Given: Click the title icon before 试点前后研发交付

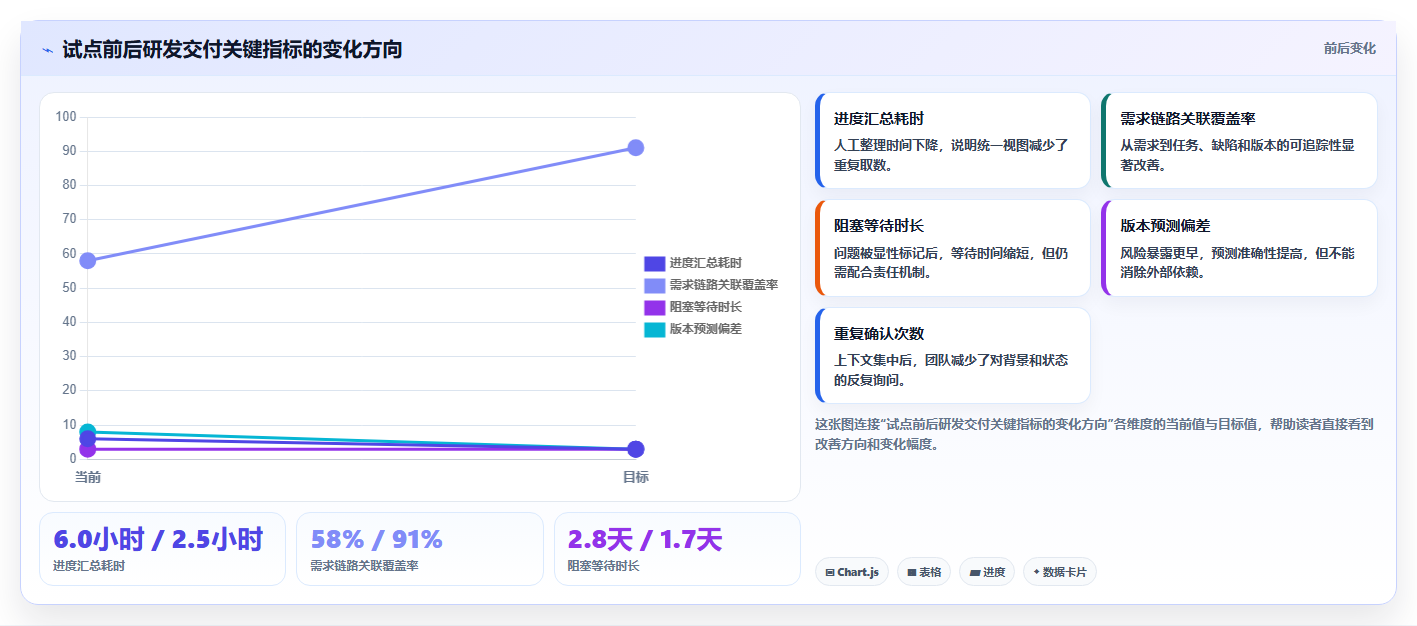Looking at the screenshot, I should tap(47, 50).
